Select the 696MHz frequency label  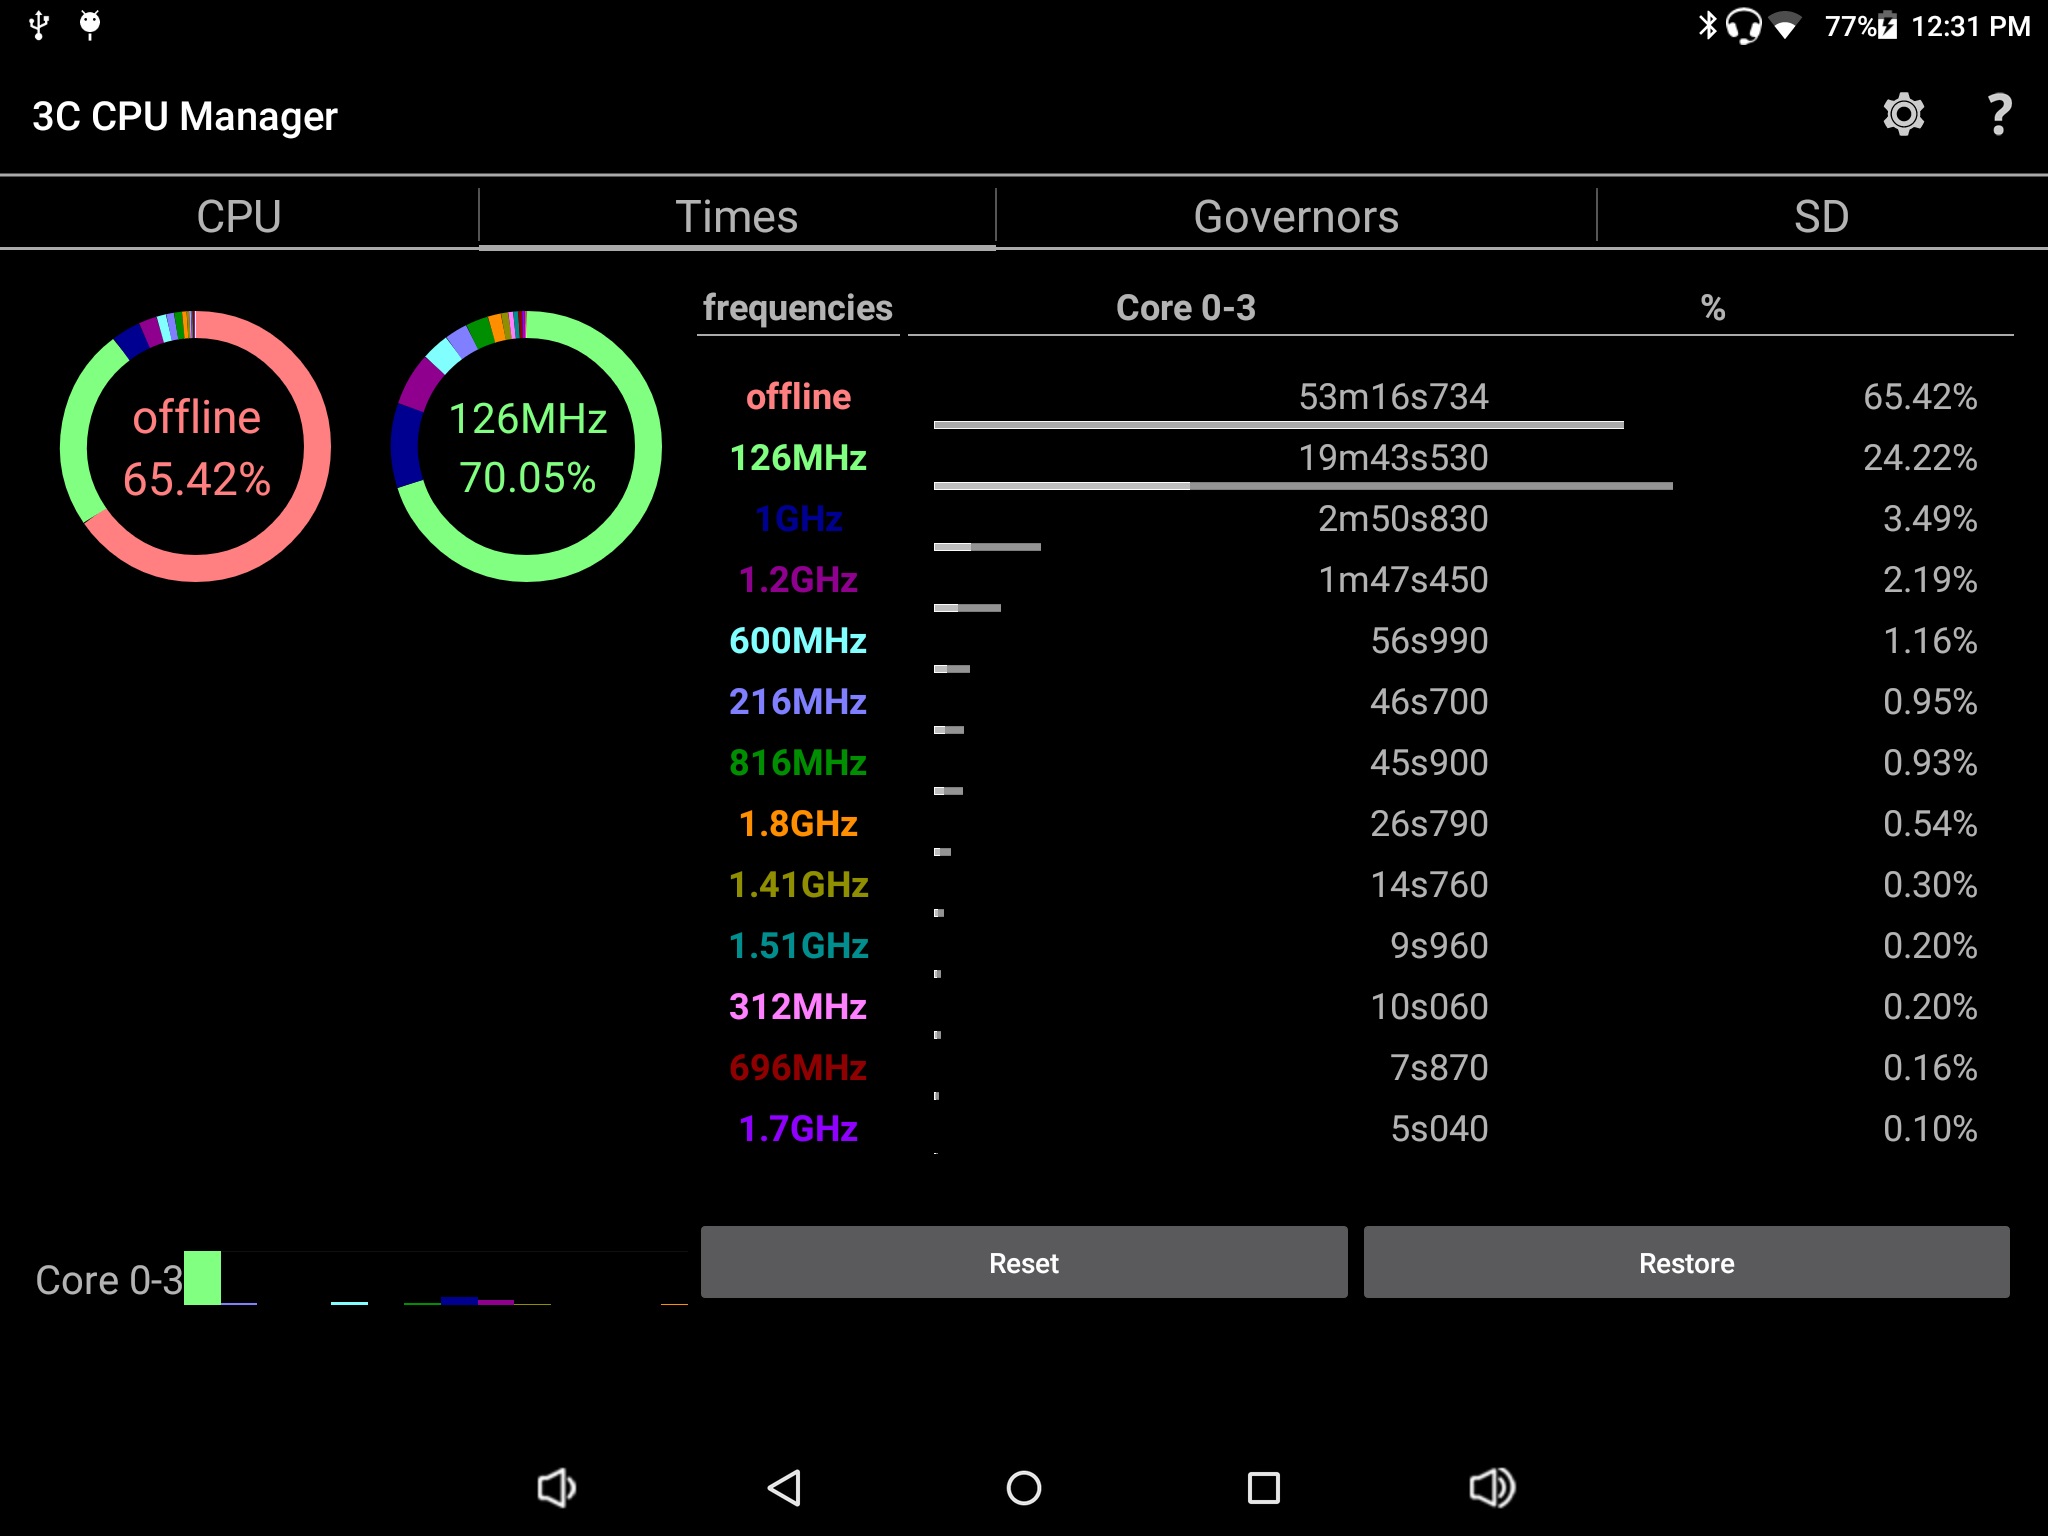coord(798,1068)
